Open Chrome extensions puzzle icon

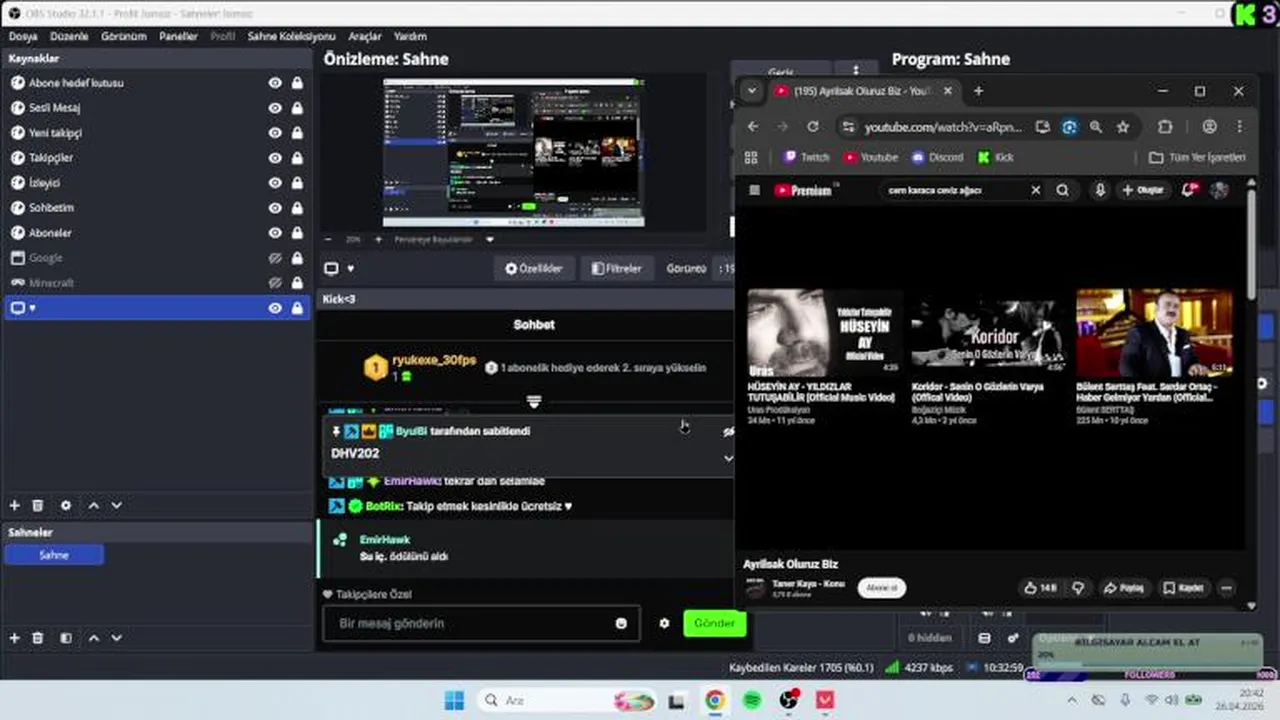1165,127
